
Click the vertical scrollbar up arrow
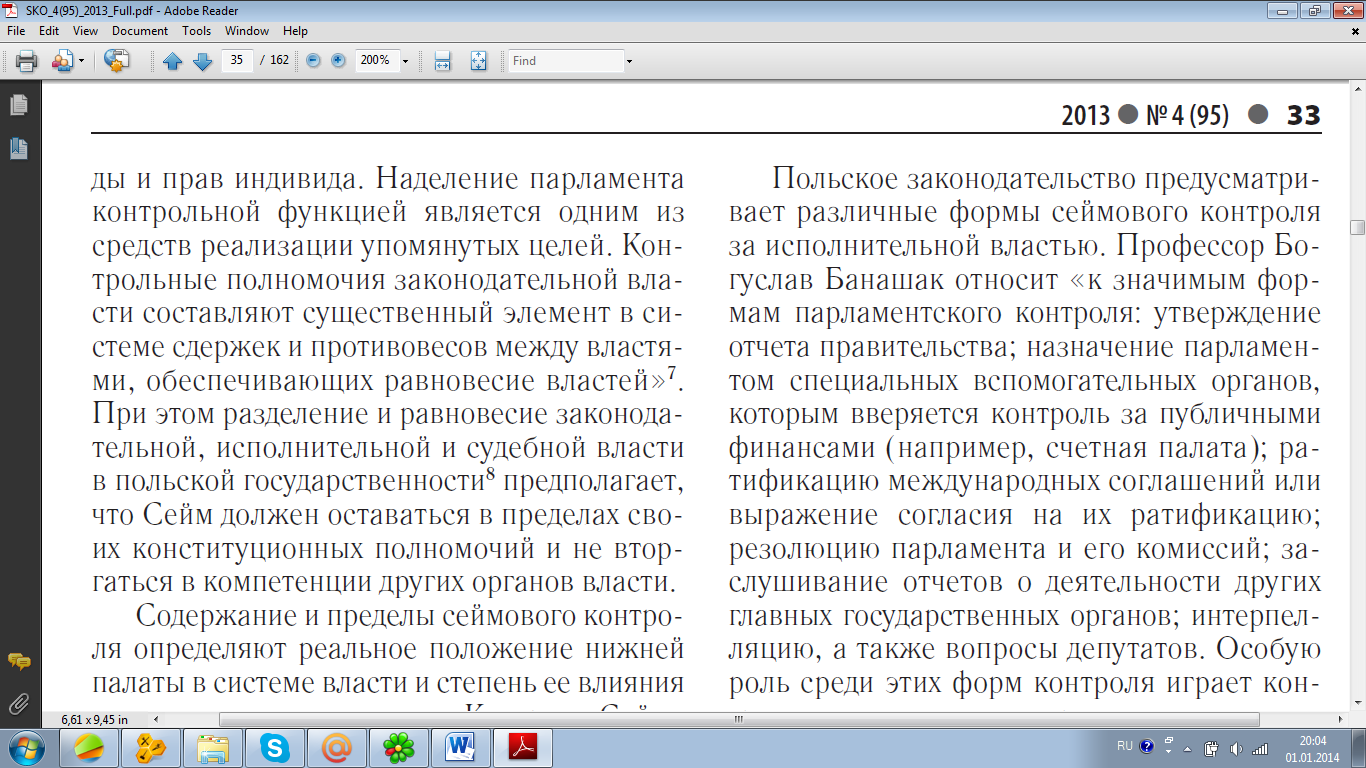1357,90
